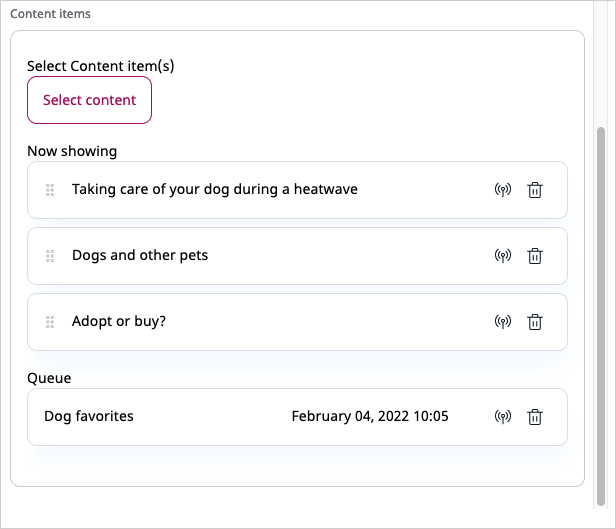Viewport: 616px width, 529px height.
Task: Delete the heatwave article with trash icon
Action: click(535, 190)
